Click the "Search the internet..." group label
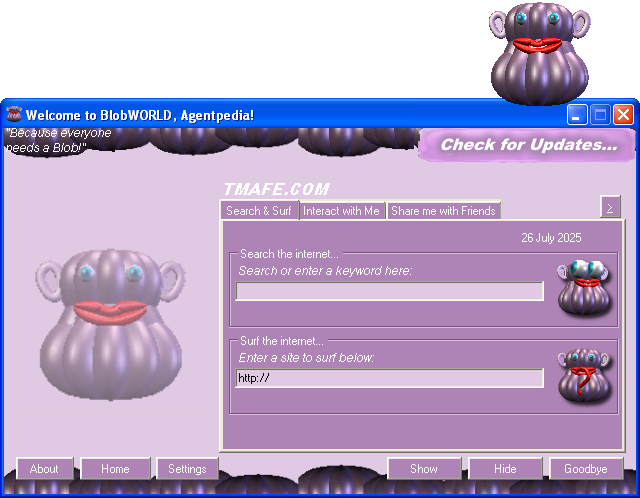The height and width of the screenshot is (498, 640). point(289,254)
